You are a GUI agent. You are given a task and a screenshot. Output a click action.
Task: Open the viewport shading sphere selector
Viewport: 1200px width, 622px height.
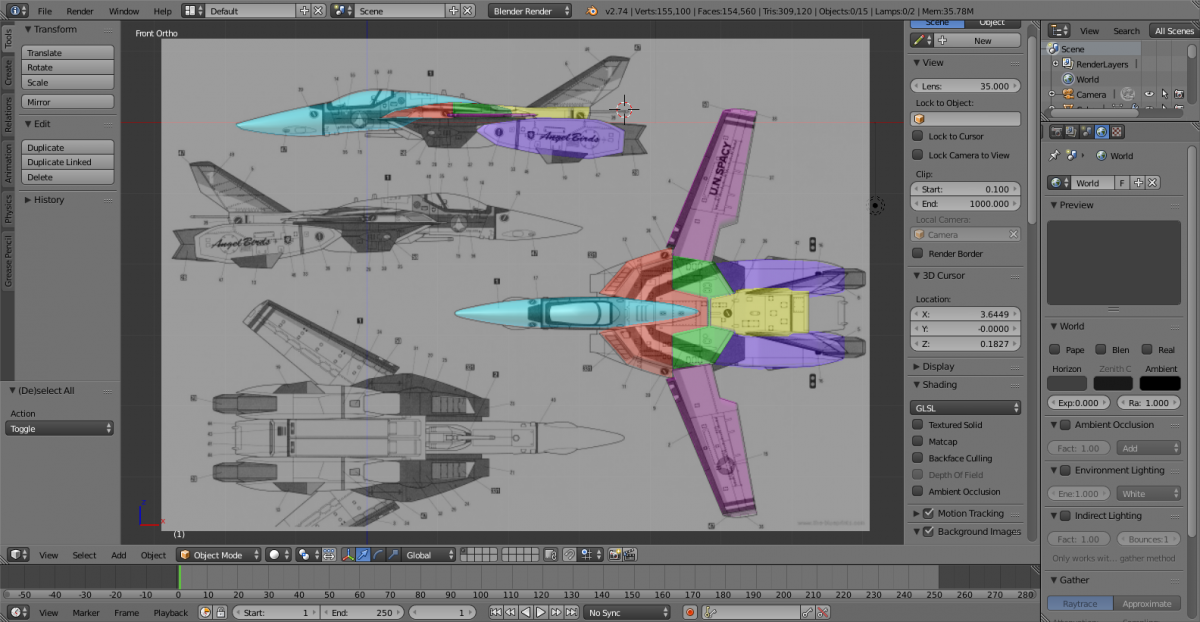click(x=277, y=555)
